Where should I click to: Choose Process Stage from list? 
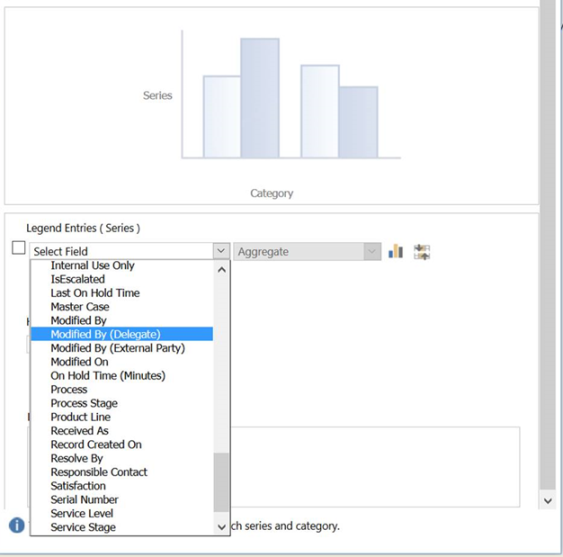122,403
